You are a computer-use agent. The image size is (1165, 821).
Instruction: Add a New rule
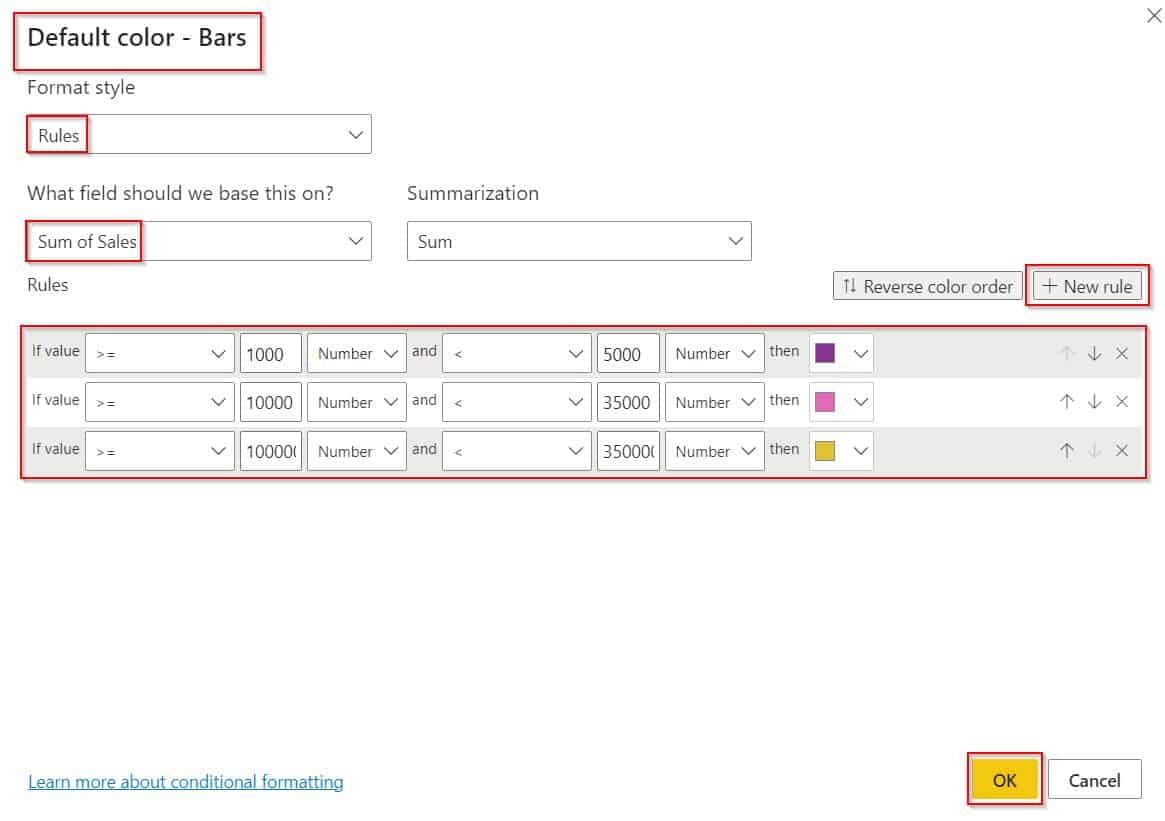(1087, 286)
